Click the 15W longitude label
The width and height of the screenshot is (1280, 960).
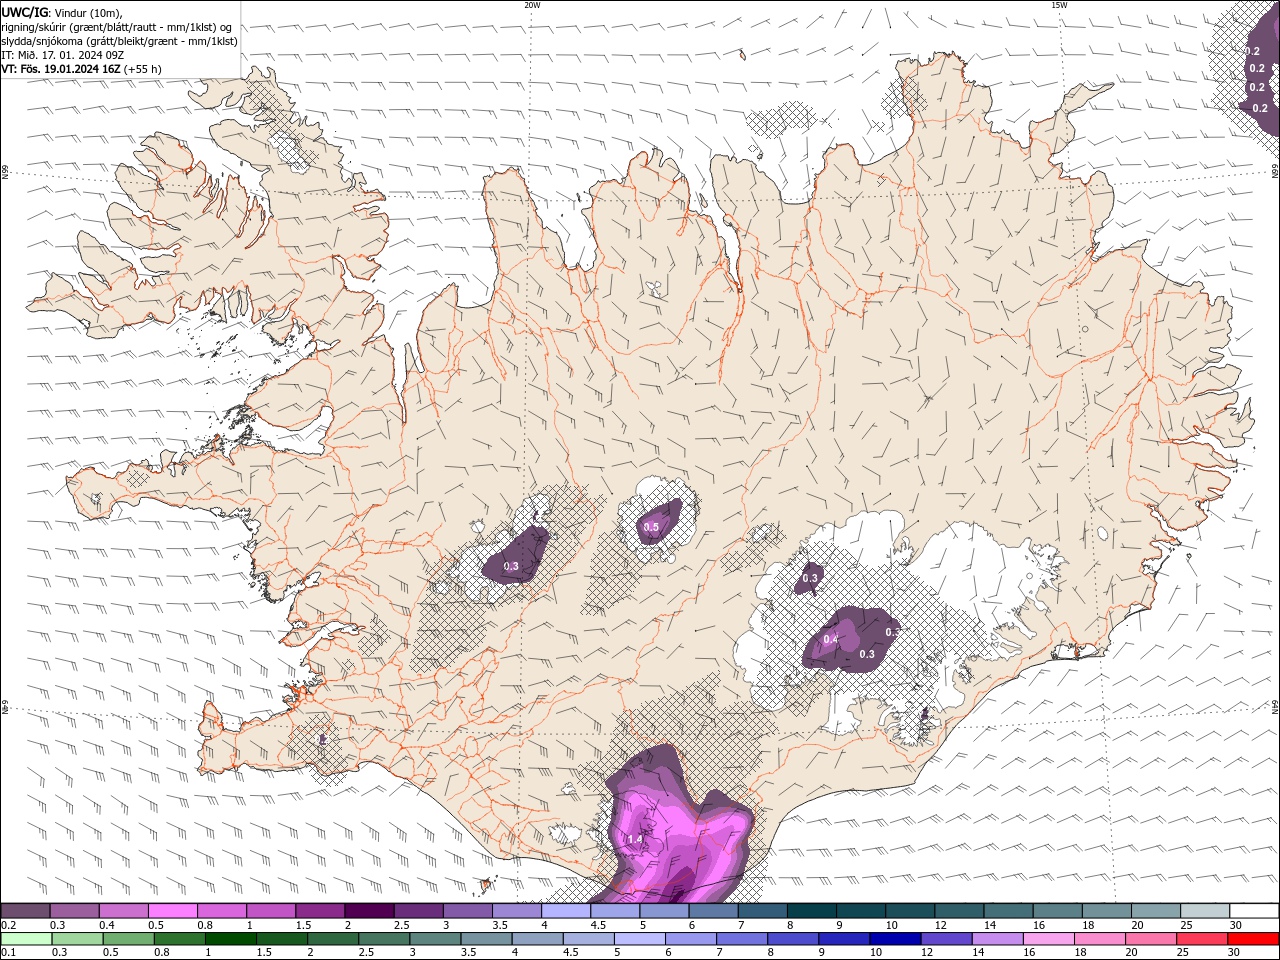coord(1059,5)
